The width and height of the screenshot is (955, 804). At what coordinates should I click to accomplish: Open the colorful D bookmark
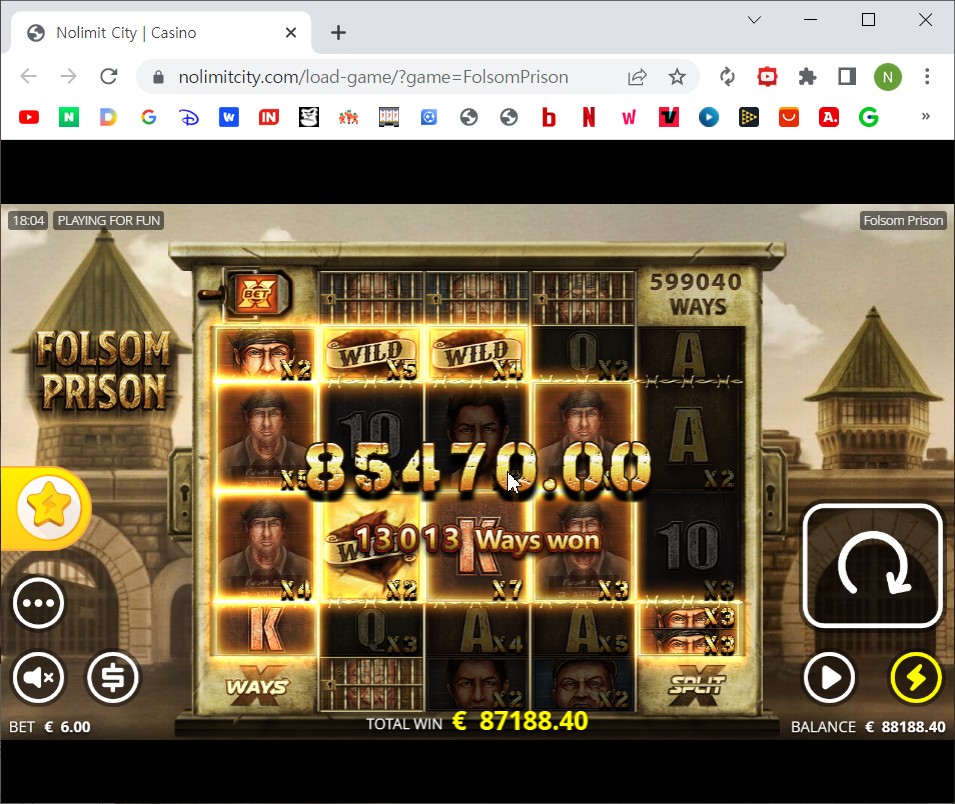(x=108, y=117)
